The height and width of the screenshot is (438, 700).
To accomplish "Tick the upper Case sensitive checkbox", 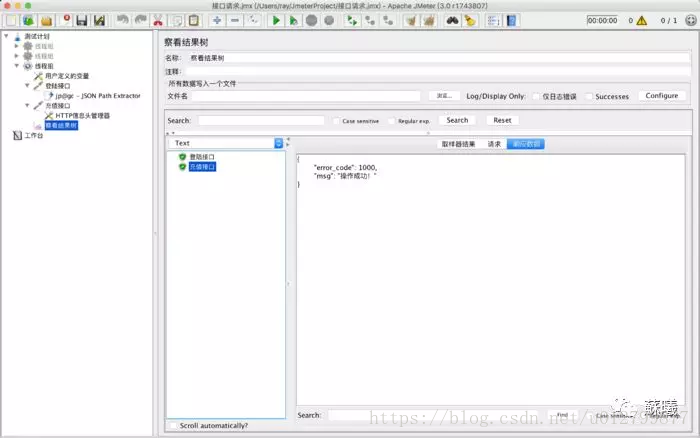I will 336,121.
